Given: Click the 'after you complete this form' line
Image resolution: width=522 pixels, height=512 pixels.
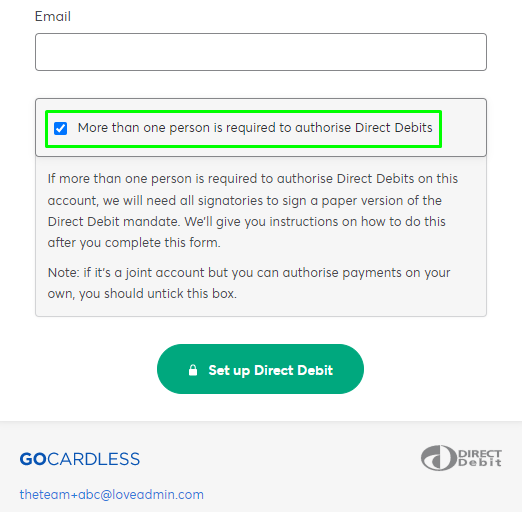Looking at the screenshot, I should (x=134, y=243).
